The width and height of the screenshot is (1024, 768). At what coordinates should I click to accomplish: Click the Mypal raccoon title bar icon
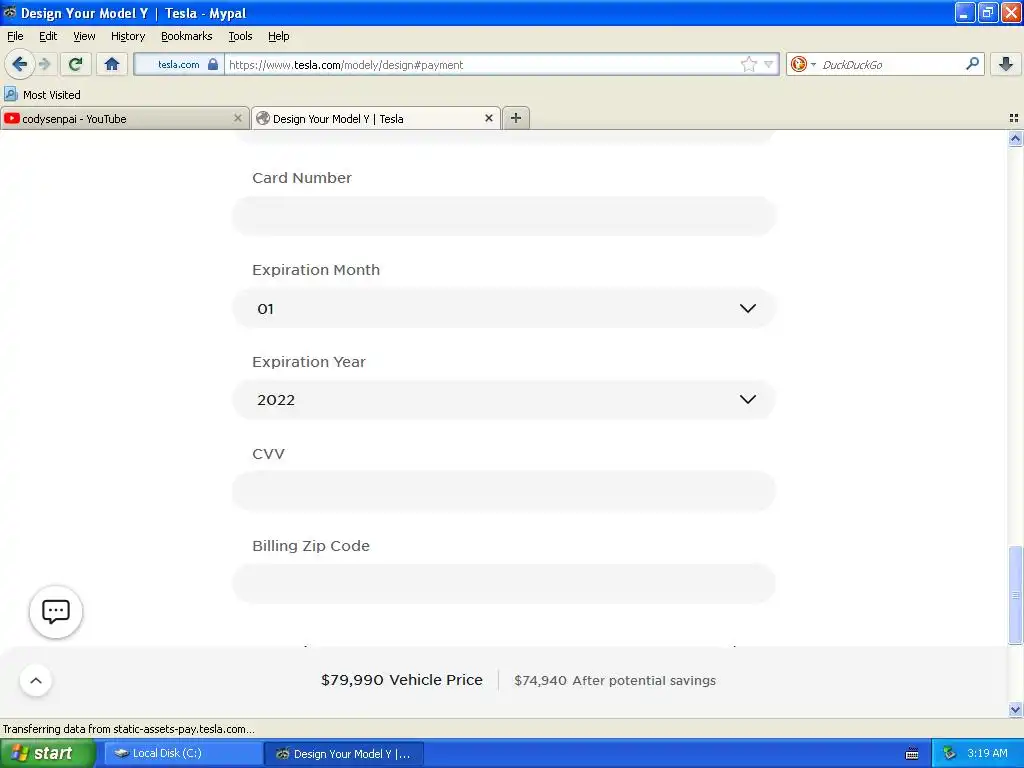pyautogui.click(x=9, y=12)
